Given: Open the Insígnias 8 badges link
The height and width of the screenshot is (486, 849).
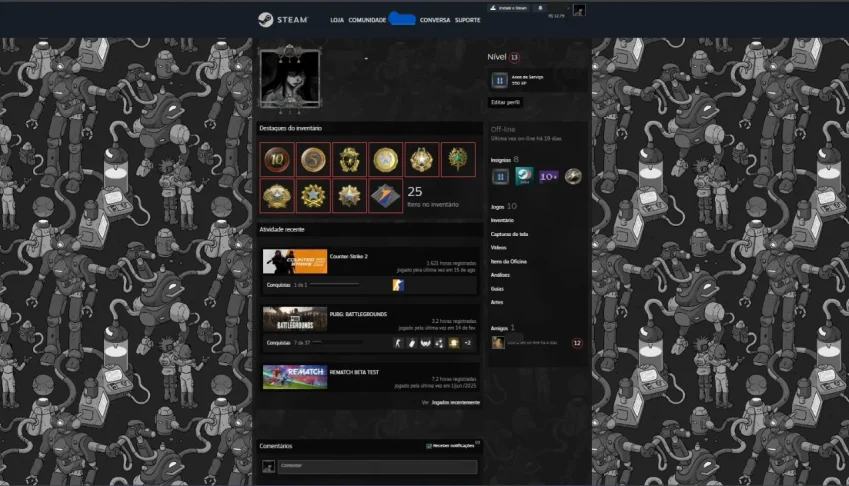Looking at the screenshot, I should pos(504,160).
